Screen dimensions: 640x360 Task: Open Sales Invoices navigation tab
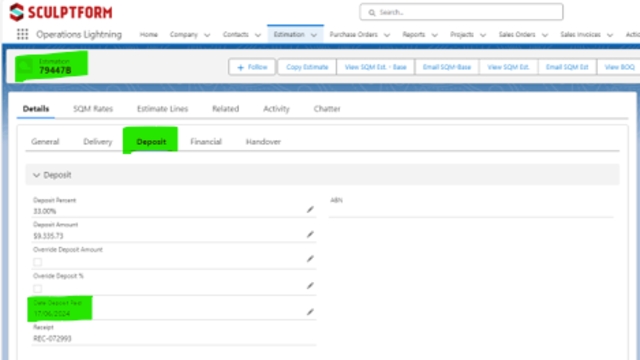[x=580, y=35]
